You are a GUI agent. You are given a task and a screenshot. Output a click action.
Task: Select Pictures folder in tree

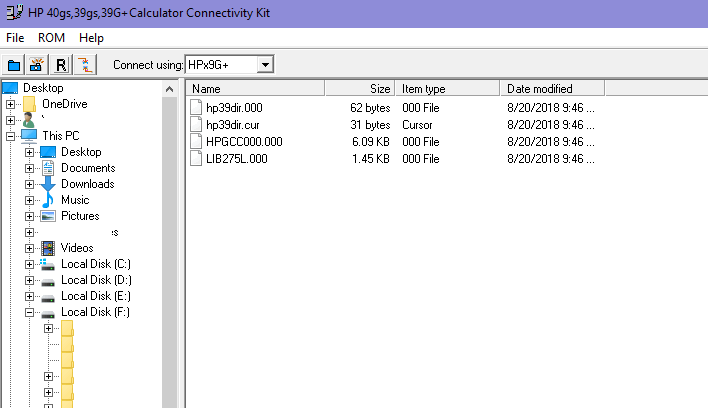pos(80,216)
